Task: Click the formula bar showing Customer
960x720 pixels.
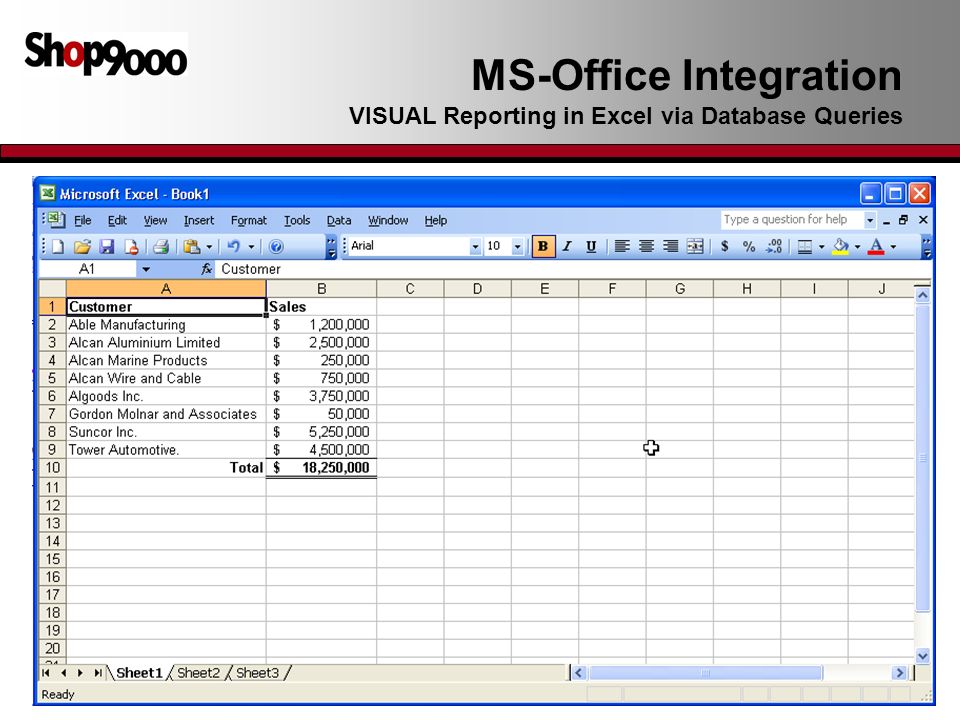Action: [x=574, y=269]
